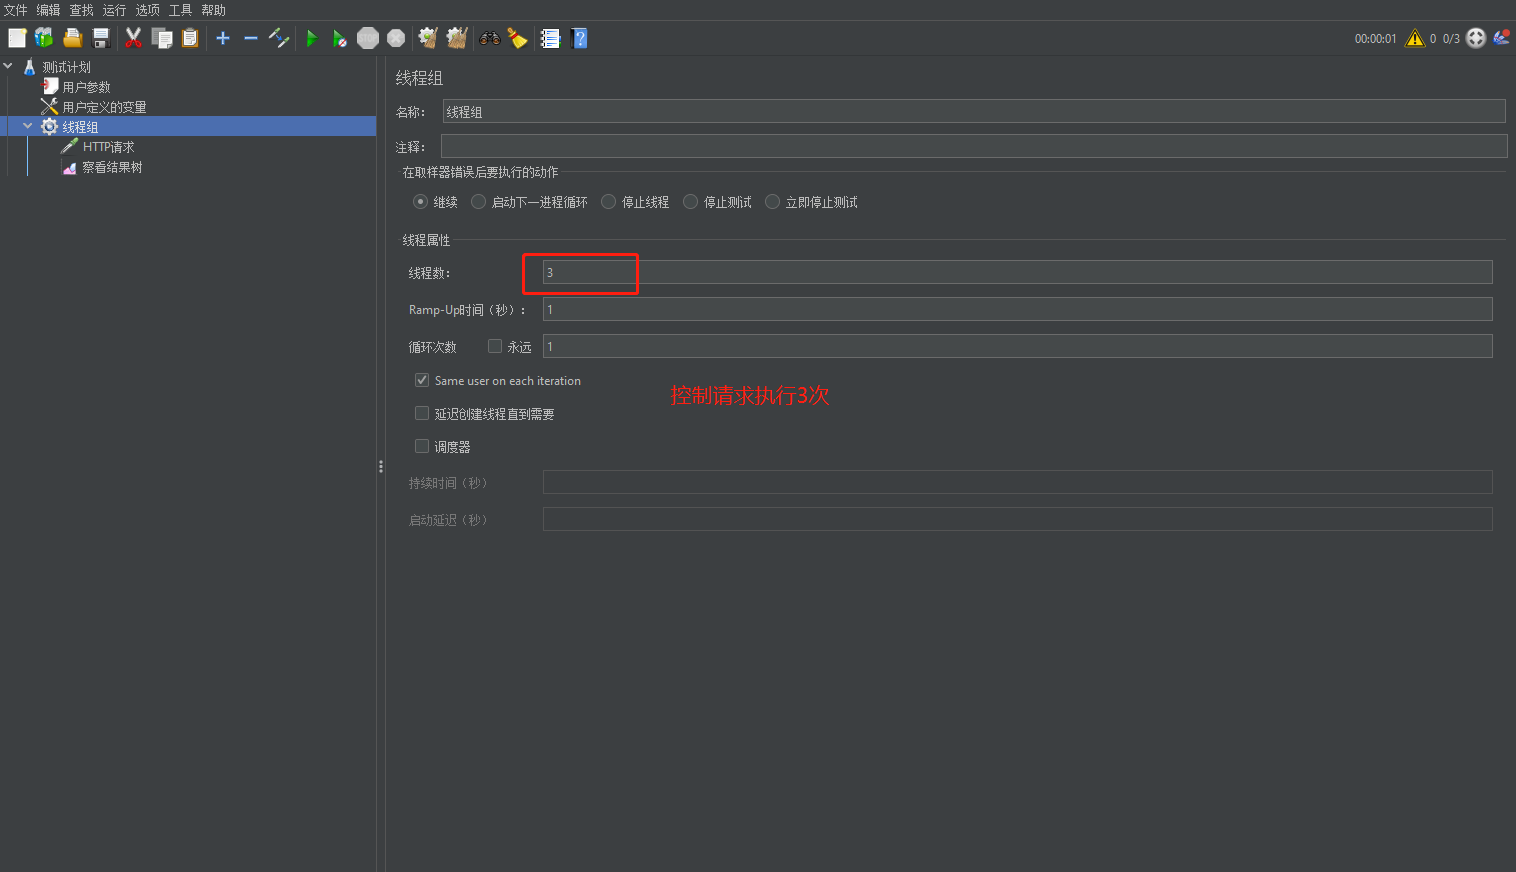Screen dimensions: 1516x872
Task: Click the 线程数 input field
Action: coord(1018,272)
